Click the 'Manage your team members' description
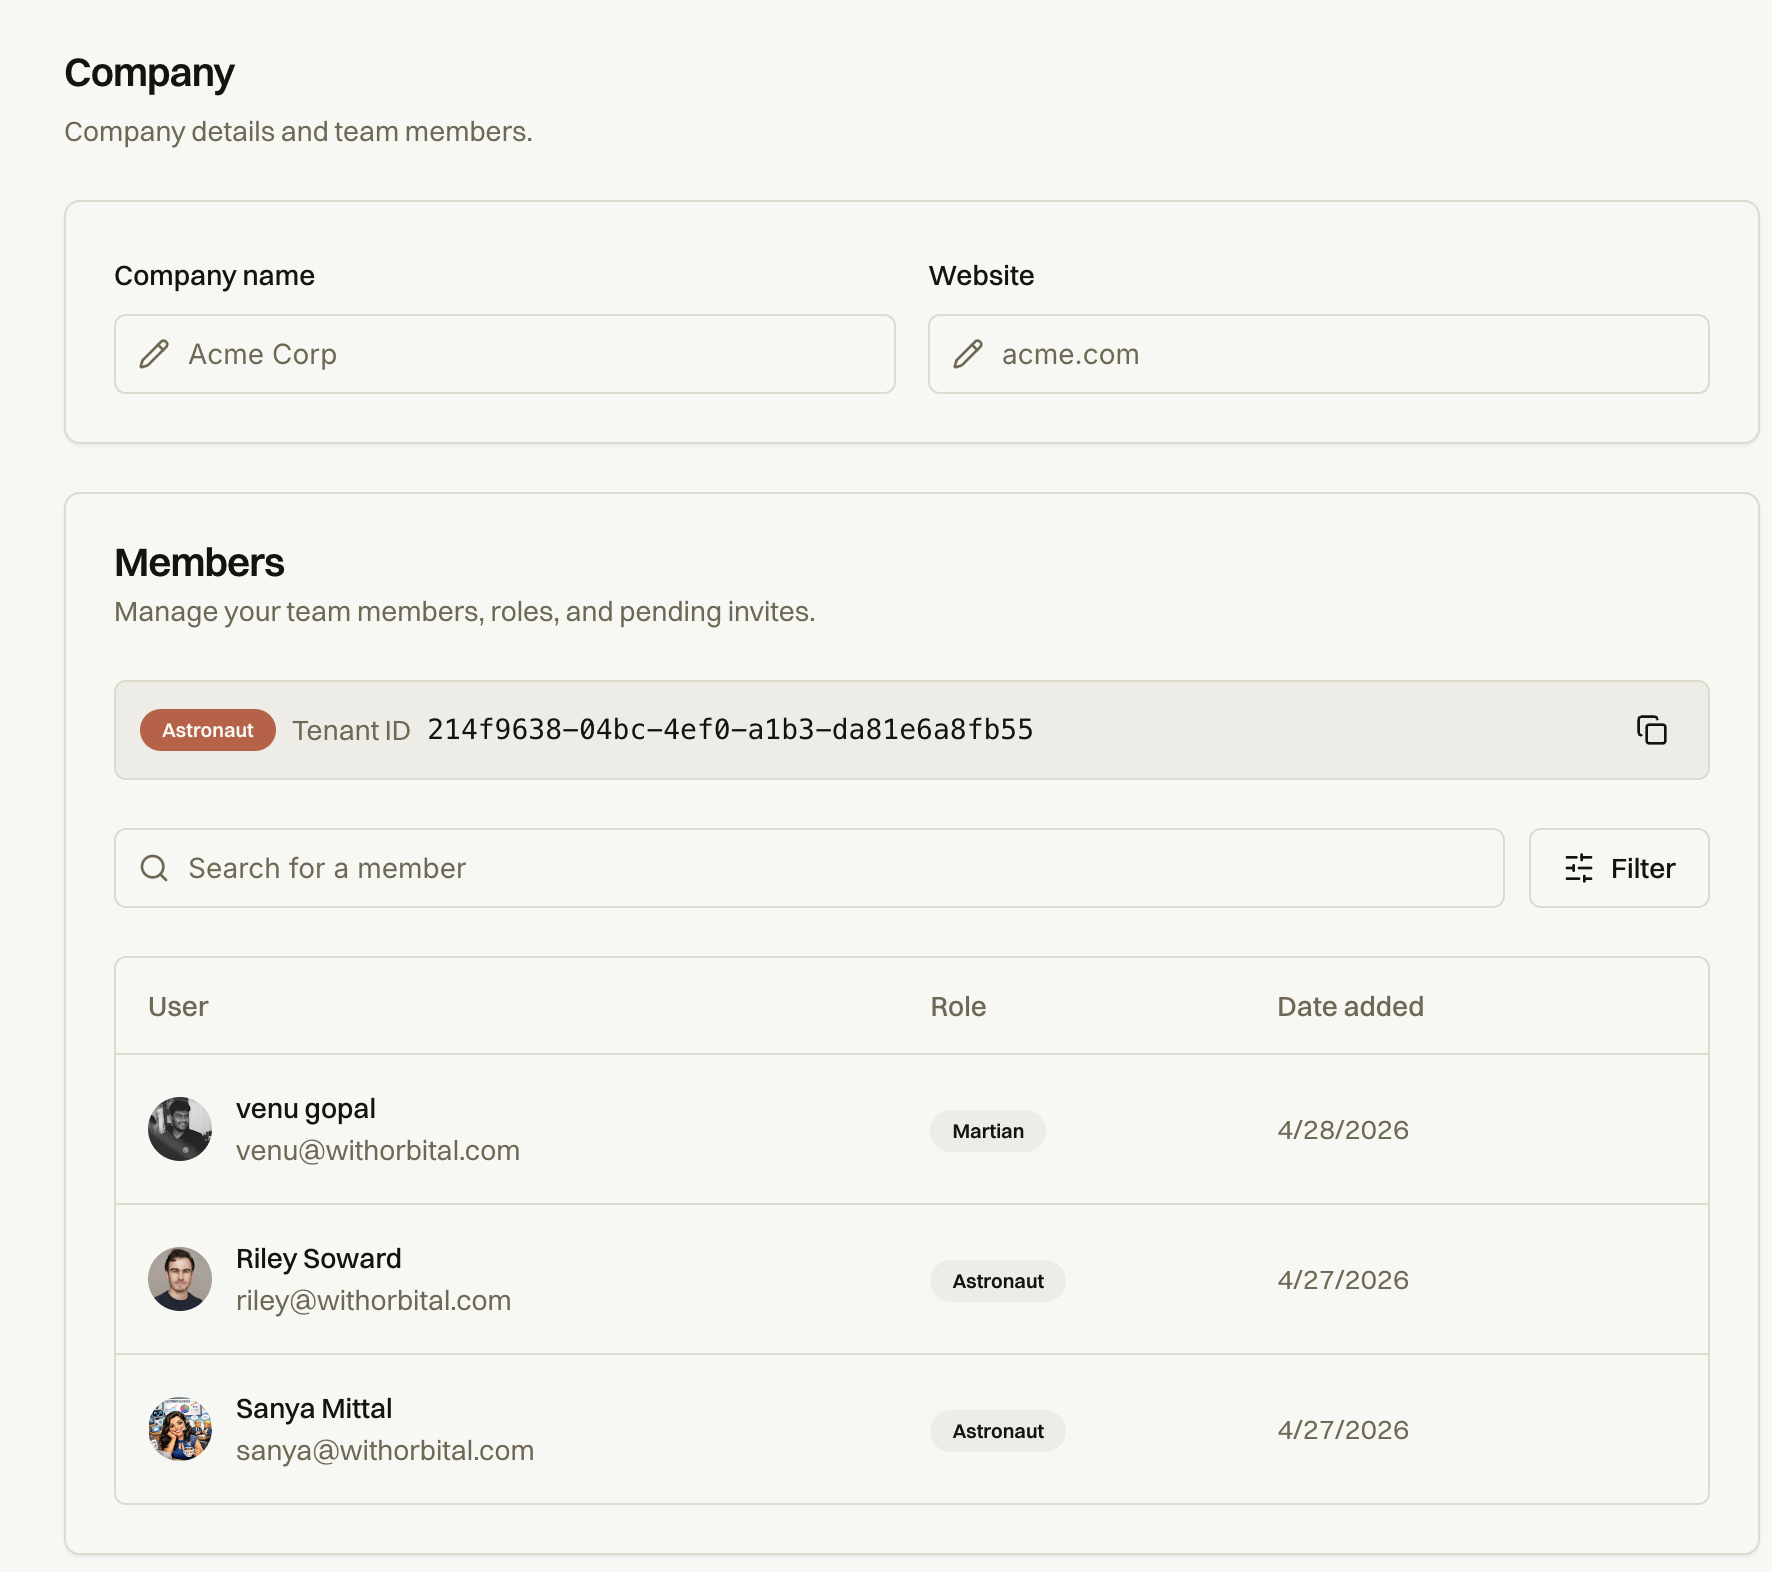This screenshot has height=1572, width=1772. (x=465, y=612)
